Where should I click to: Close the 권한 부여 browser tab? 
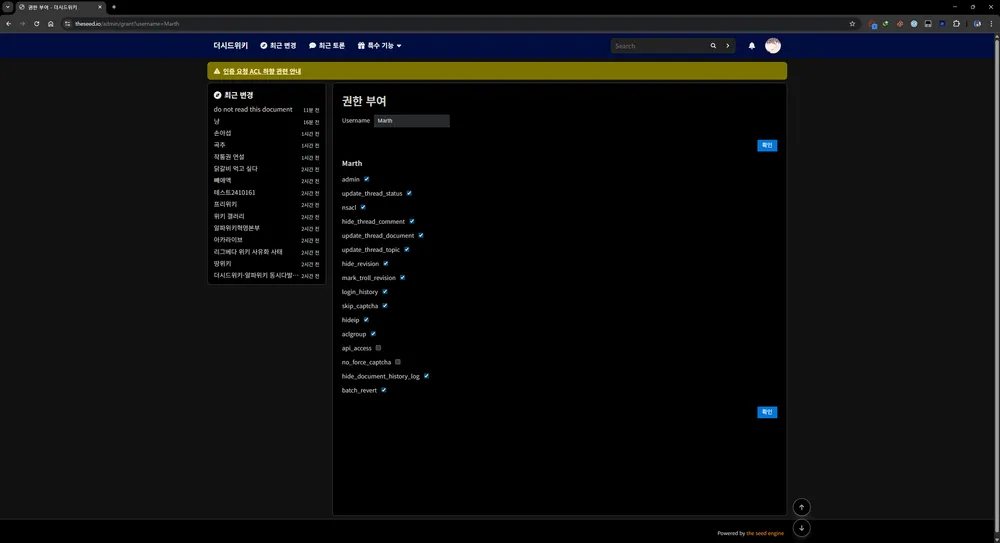pyautogui.click(x=99, y=7)
